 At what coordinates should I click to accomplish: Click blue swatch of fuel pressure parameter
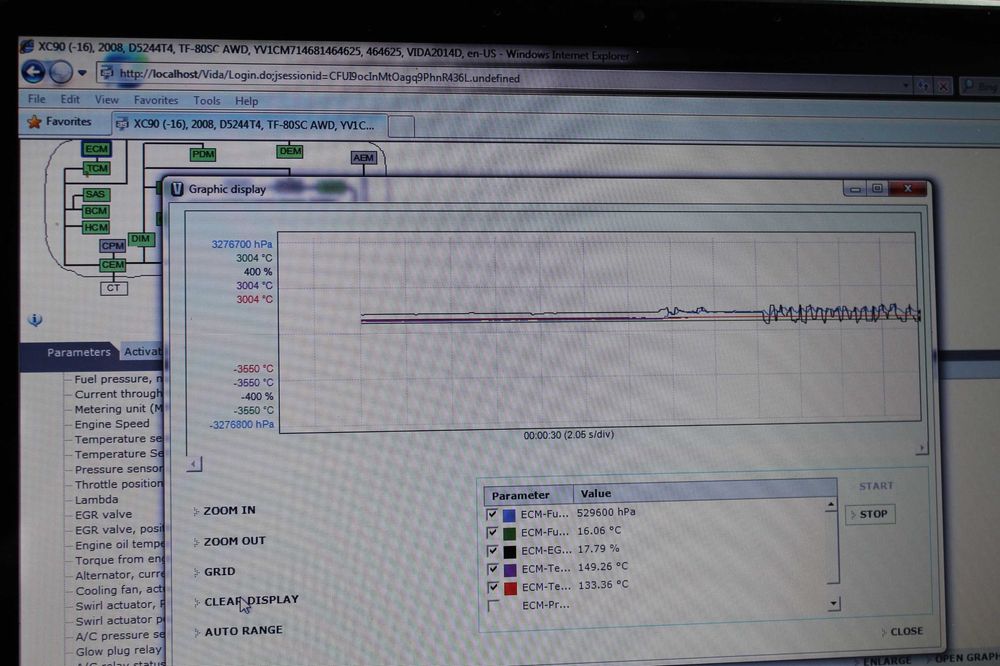510,515
